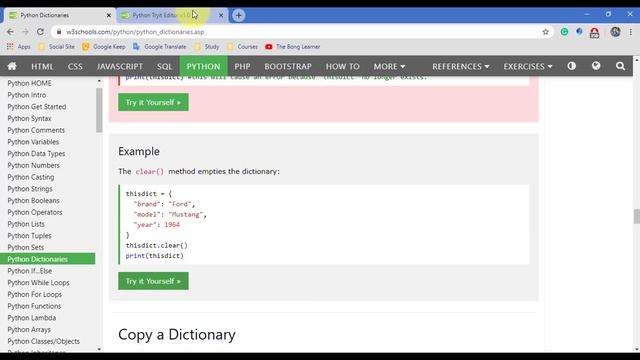Open Study bookmark folder
This screenshot has width=640, height=360.
coord(207,47)
